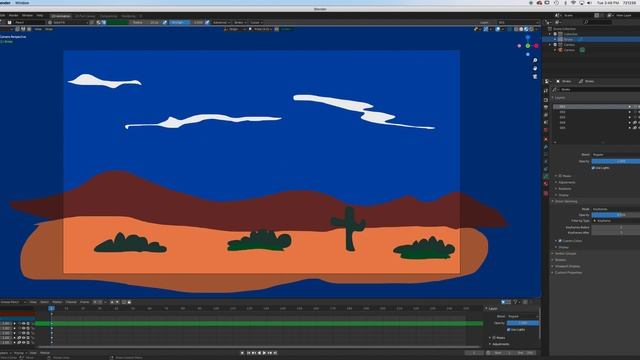This screenshot has width=640, height=360.
Task: Click the strength pen pressure icon
Action: [x=207, y=22]
